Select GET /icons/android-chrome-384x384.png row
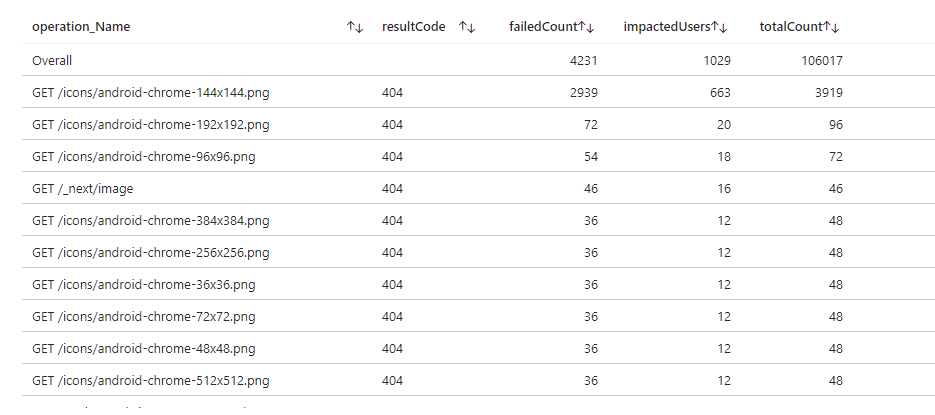Image resolution: width=935 pixels, height=415 pixels. pos(150,221)
